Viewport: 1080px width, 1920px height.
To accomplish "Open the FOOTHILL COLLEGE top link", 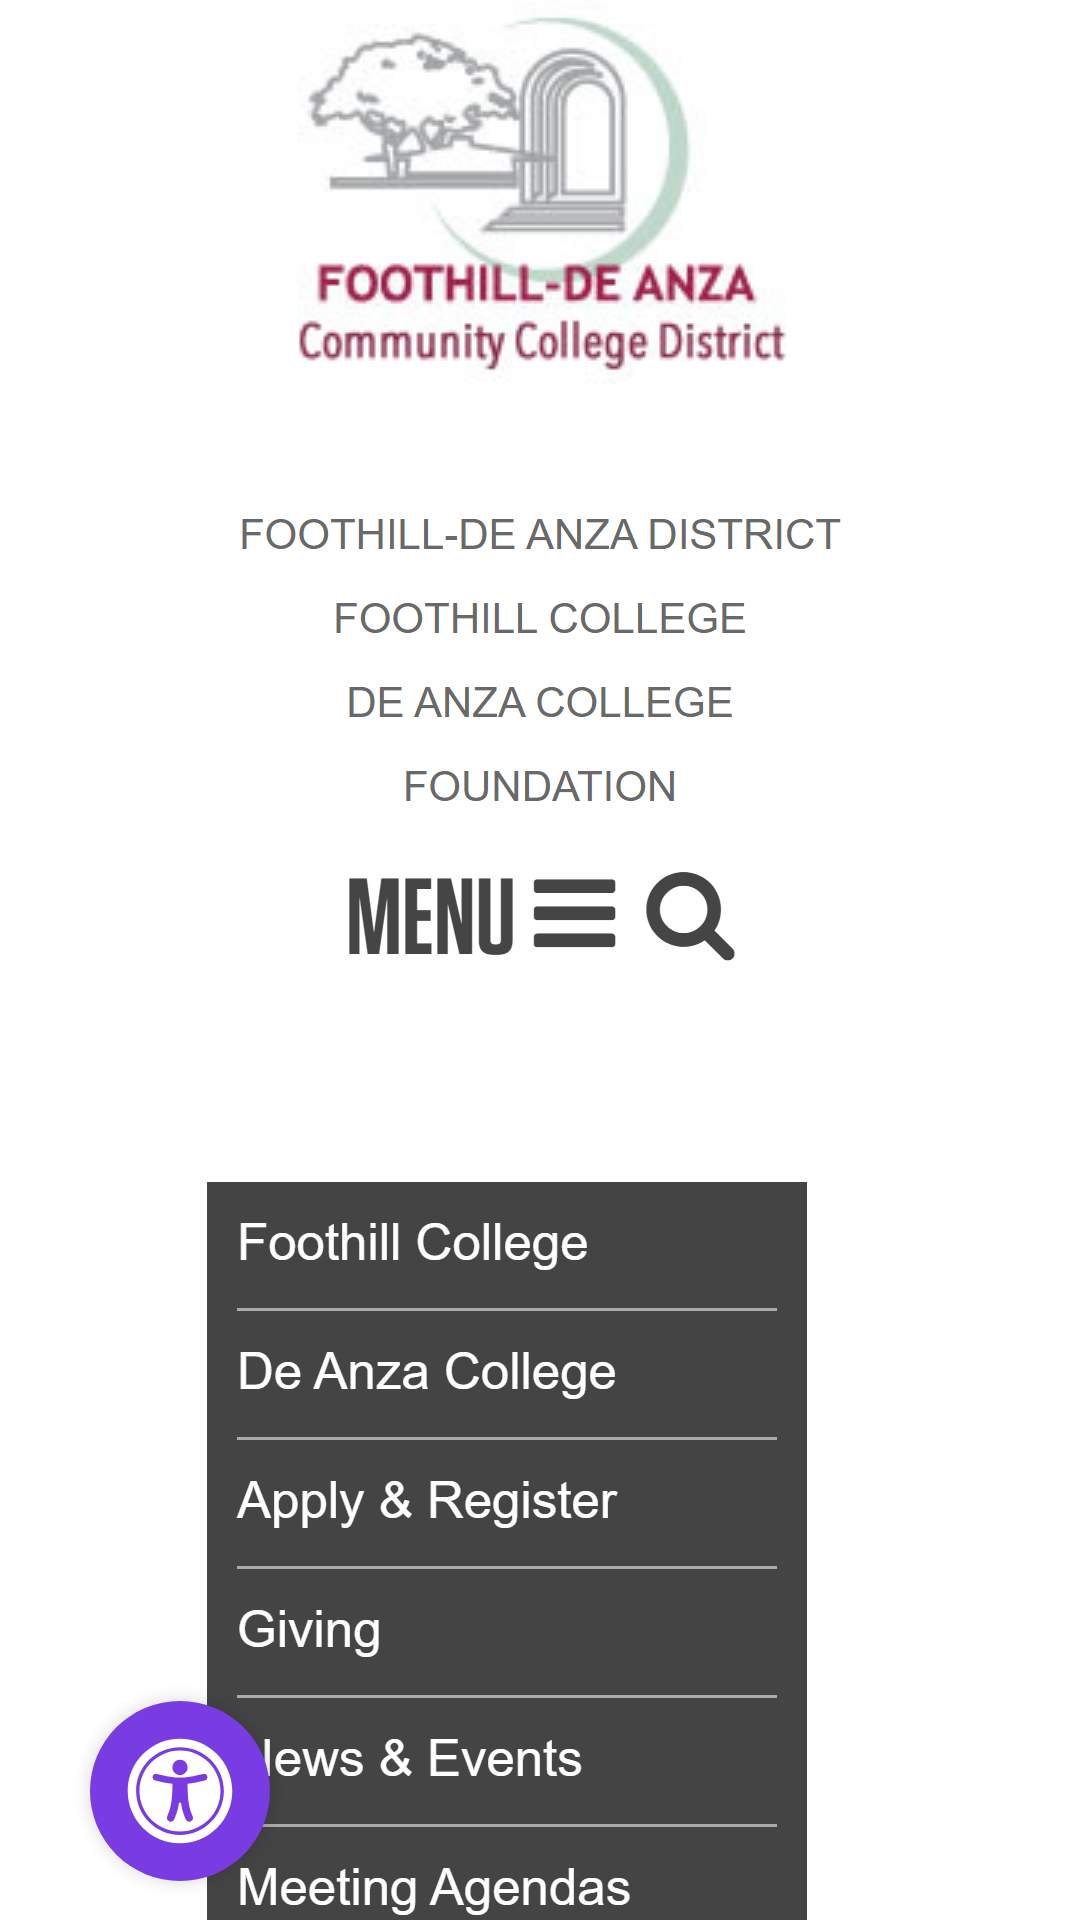I will (540, 618).
